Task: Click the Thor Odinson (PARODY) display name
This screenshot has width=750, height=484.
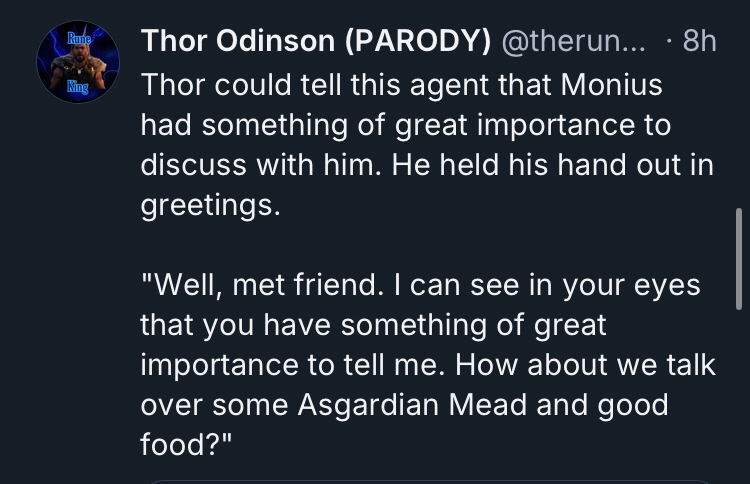Action: coord(315,41)
